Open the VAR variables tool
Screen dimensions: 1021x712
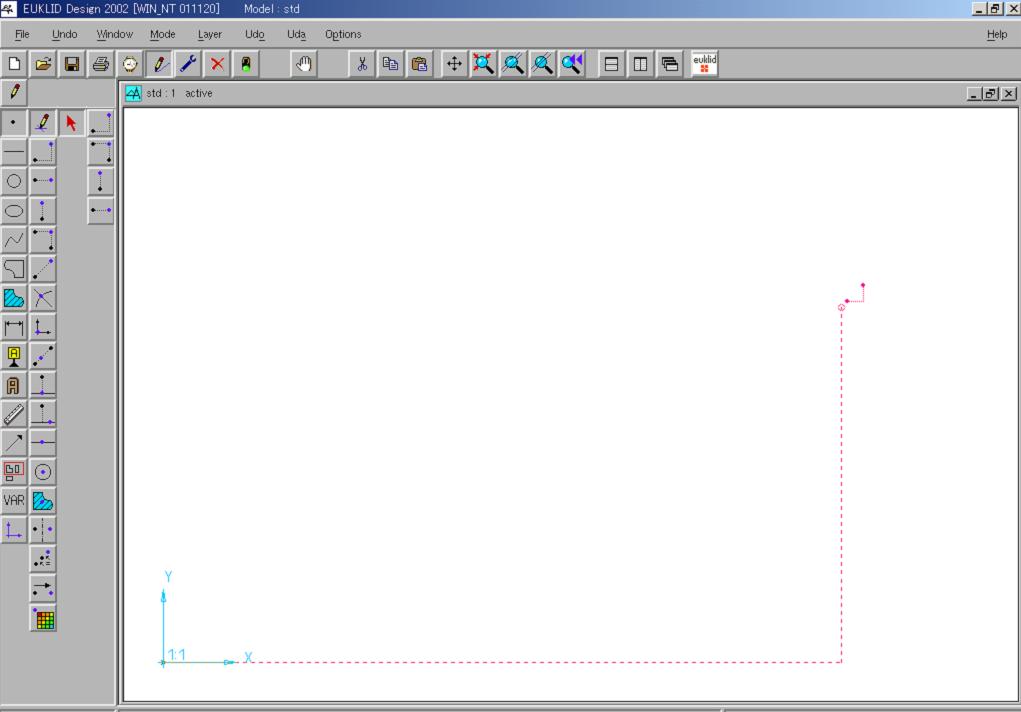(x=14, y=500)
